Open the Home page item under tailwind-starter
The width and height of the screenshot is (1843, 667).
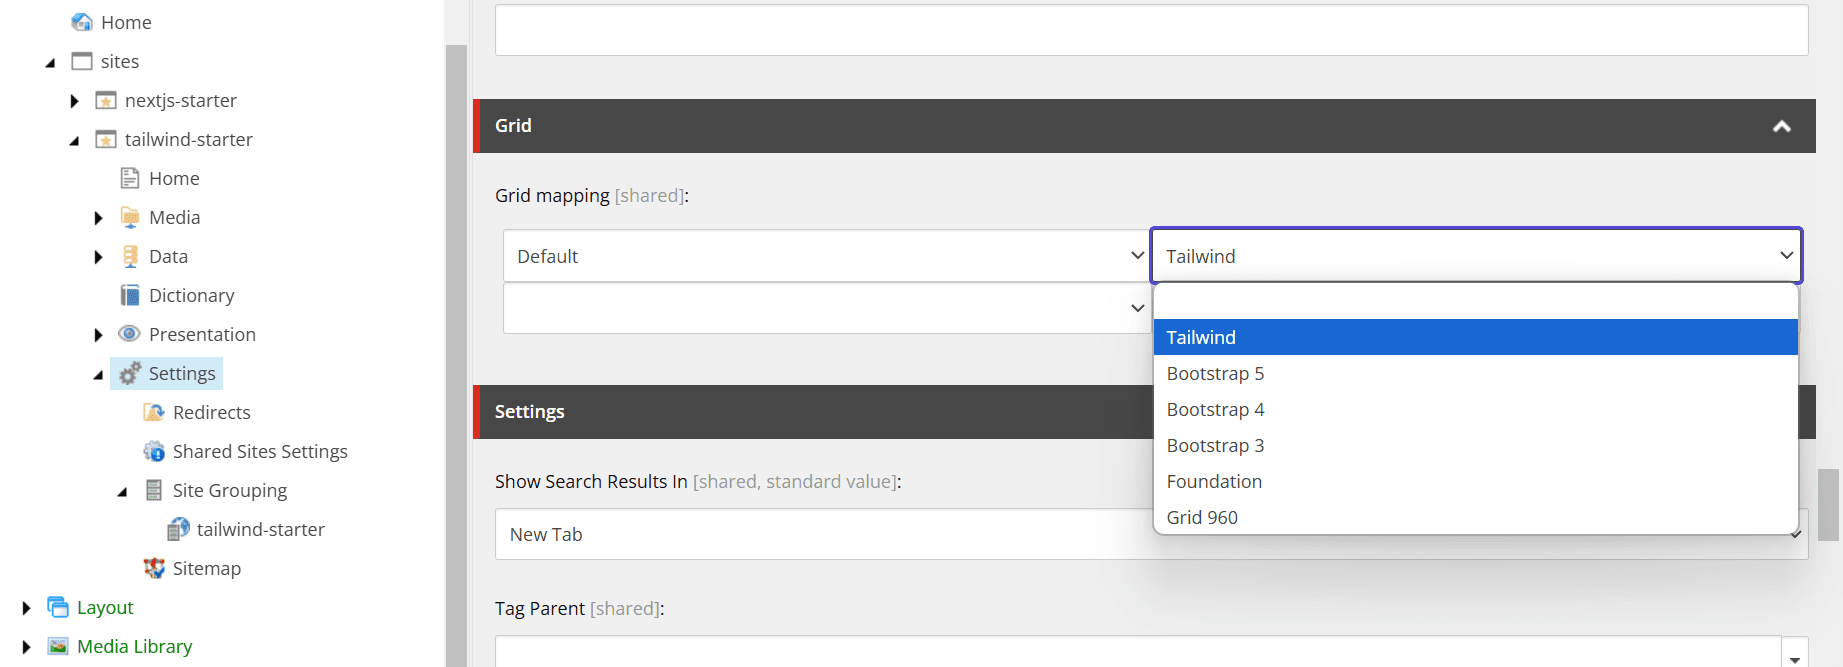pos(174,178)
